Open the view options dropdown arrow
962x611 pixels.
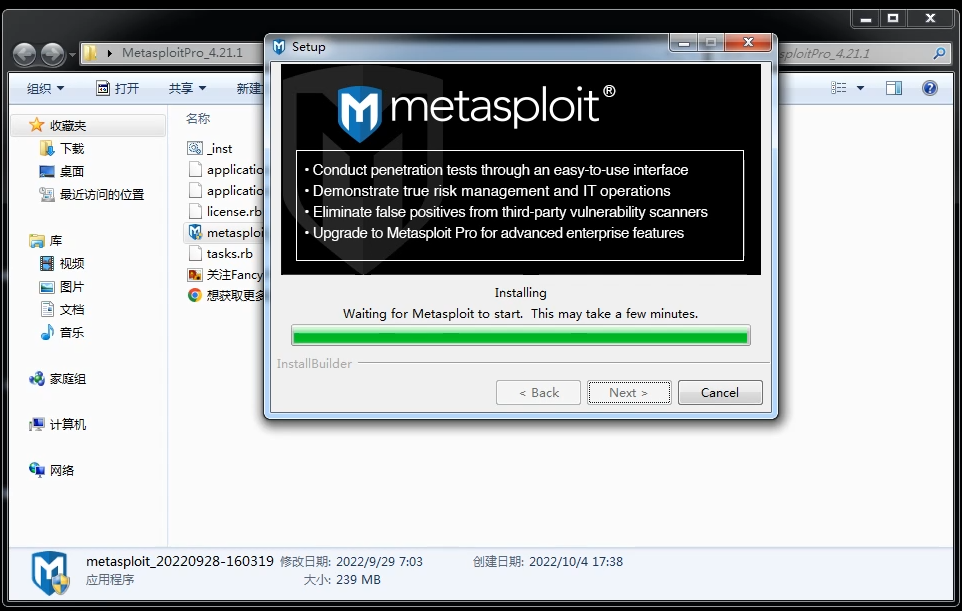[860, 88]
